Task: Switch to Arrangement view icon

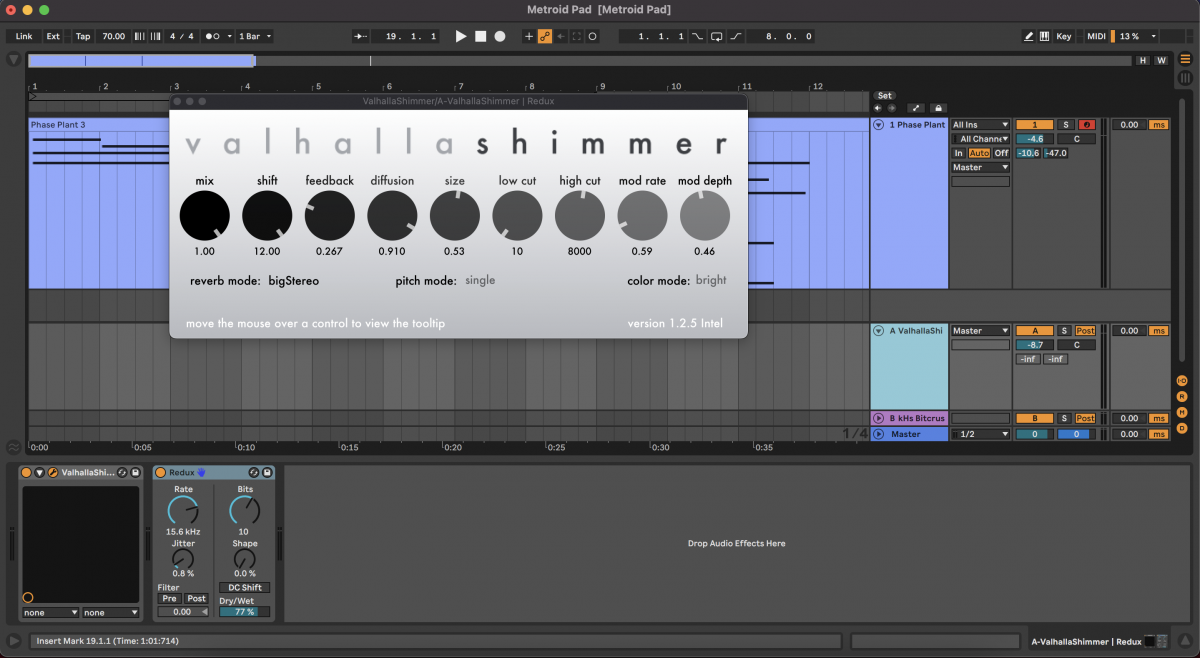Action: (1185, 60)
